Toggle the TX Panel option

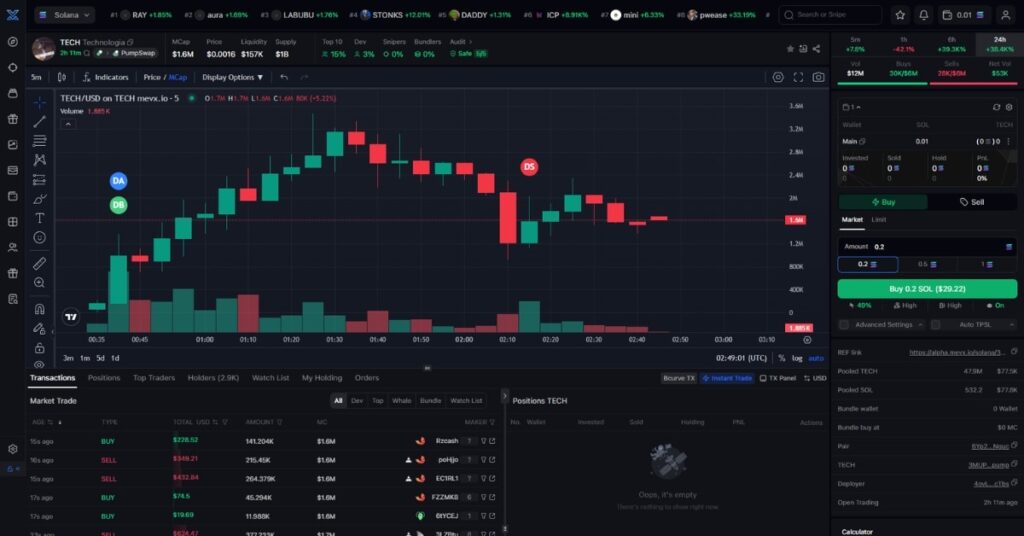pyautogui.click(x=778, y=378)
